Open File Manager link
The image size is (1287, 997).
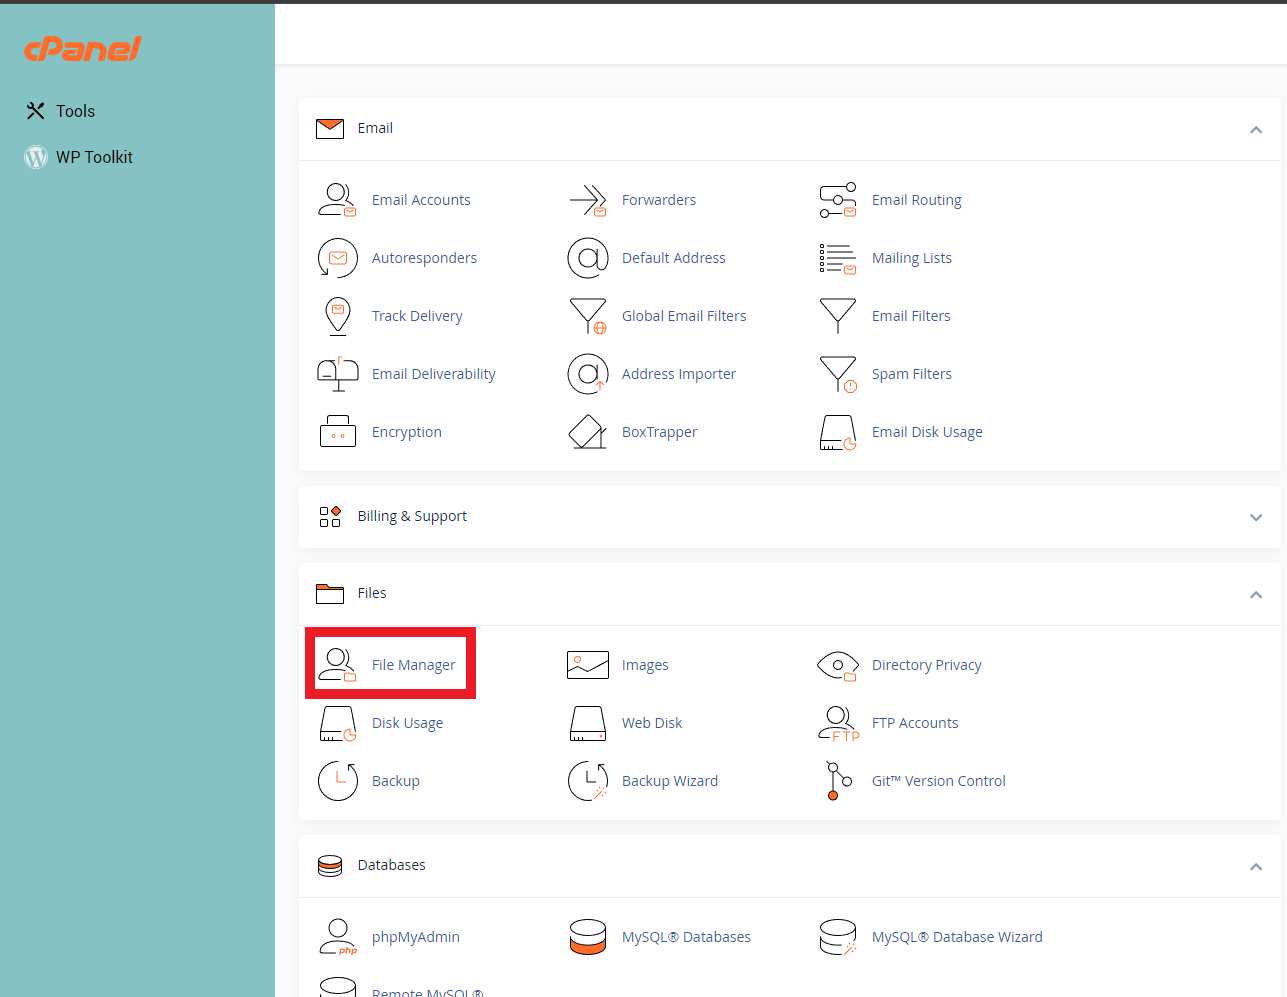click(x=413, y=665)
